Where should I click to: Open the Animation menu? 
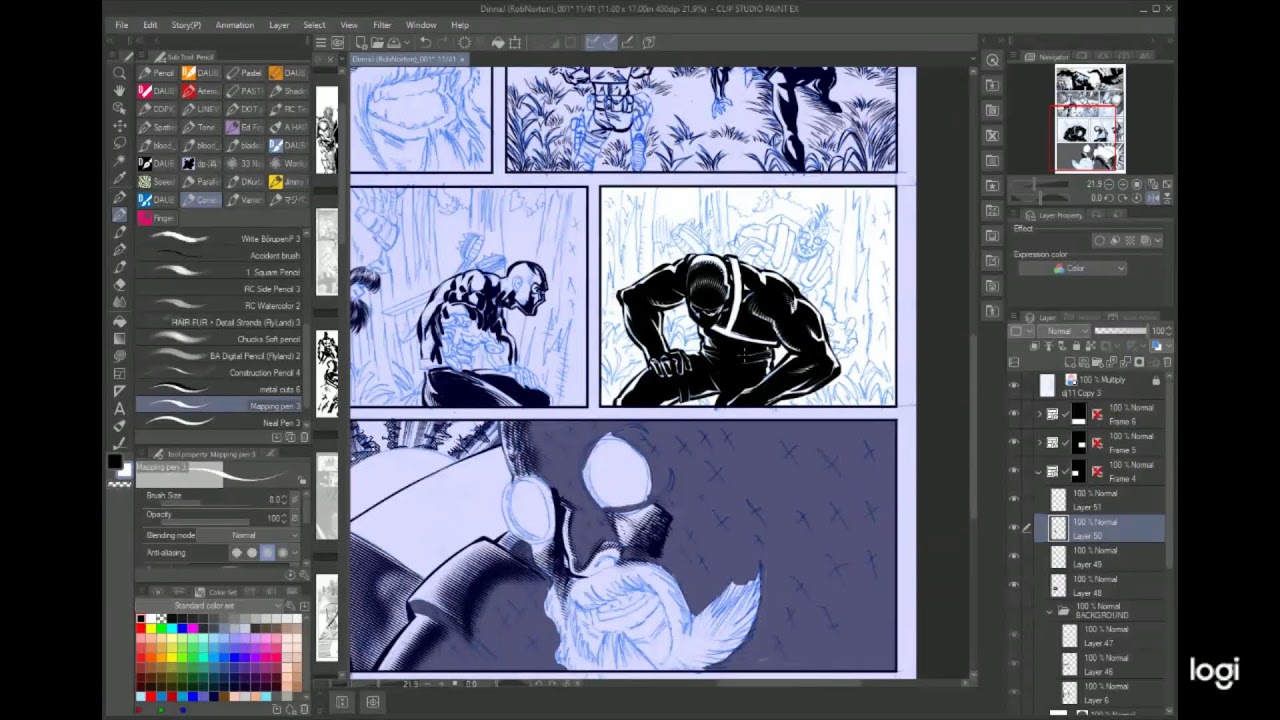pos(234,25)
